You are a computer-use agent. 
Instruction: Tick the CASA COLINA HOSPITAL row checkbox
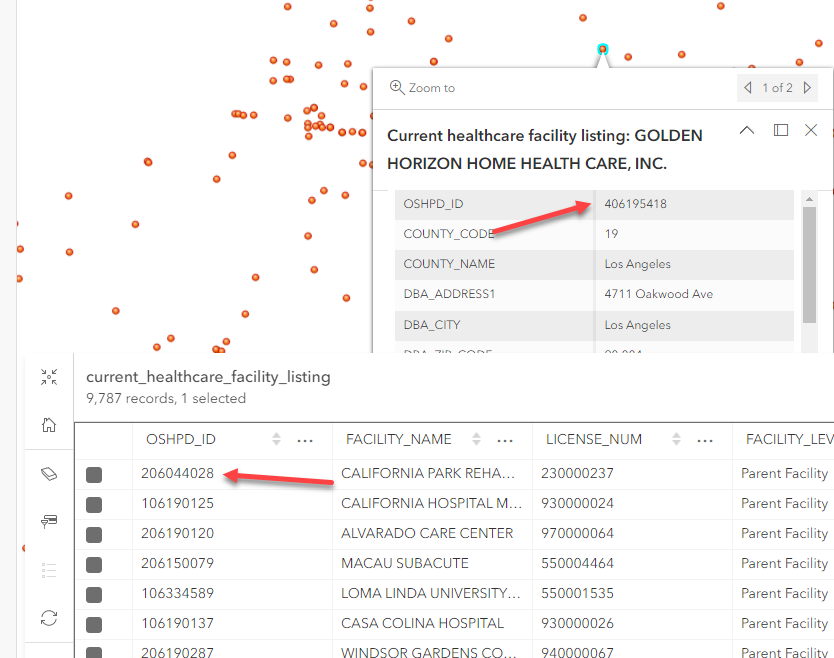(x=94, y=625)
